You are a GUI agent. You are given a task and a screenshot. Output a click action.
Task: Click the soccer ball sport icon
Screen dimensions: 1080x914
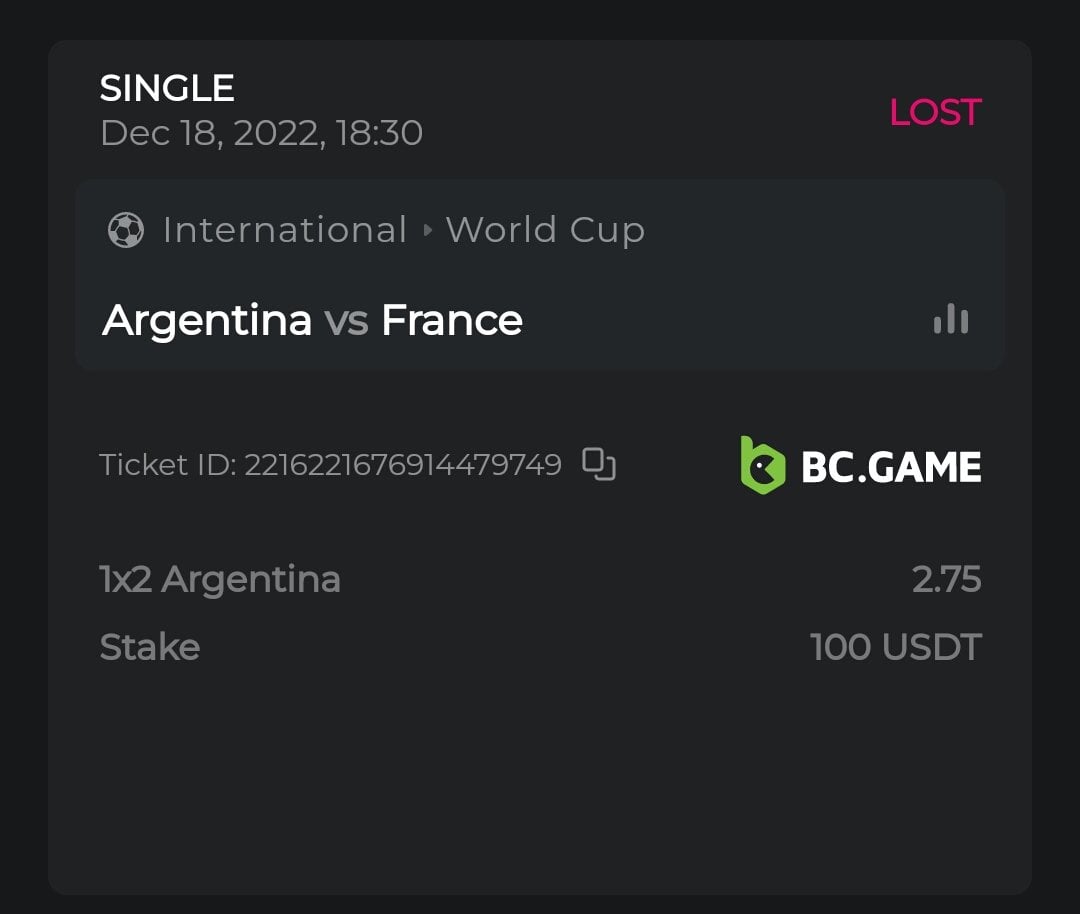(x=126, y=230)
